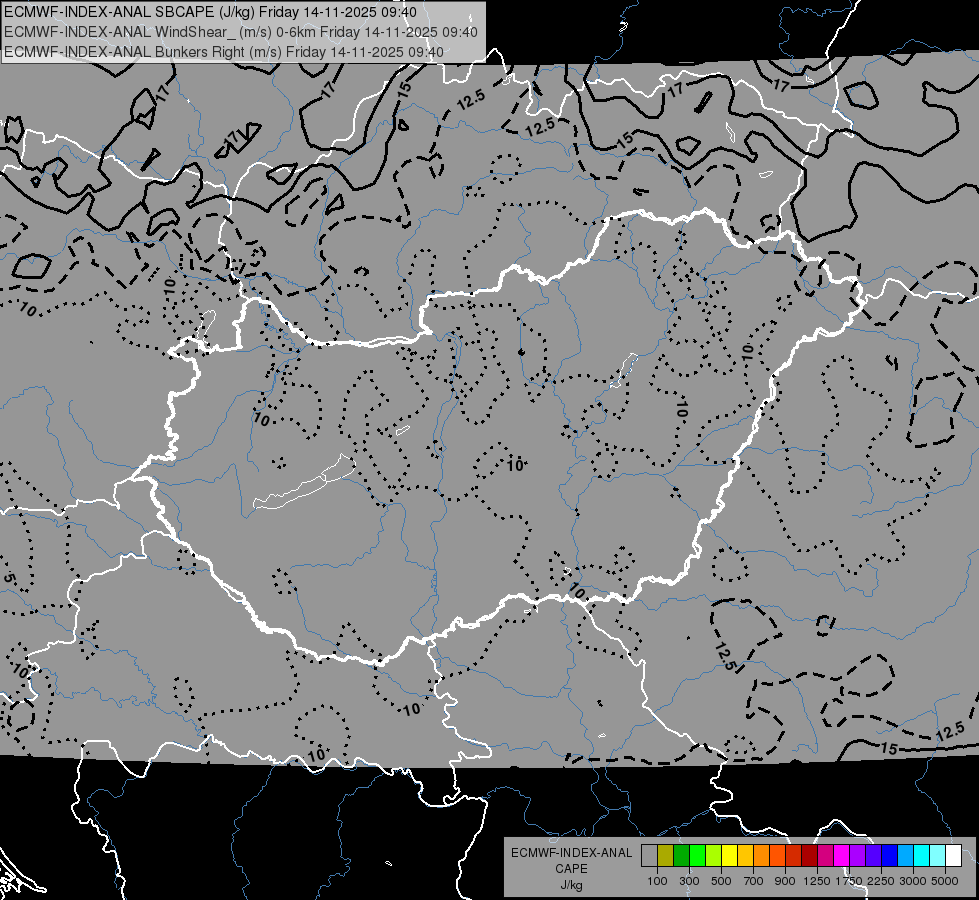Click the 5 contour label at left edge

pos(8,578)
